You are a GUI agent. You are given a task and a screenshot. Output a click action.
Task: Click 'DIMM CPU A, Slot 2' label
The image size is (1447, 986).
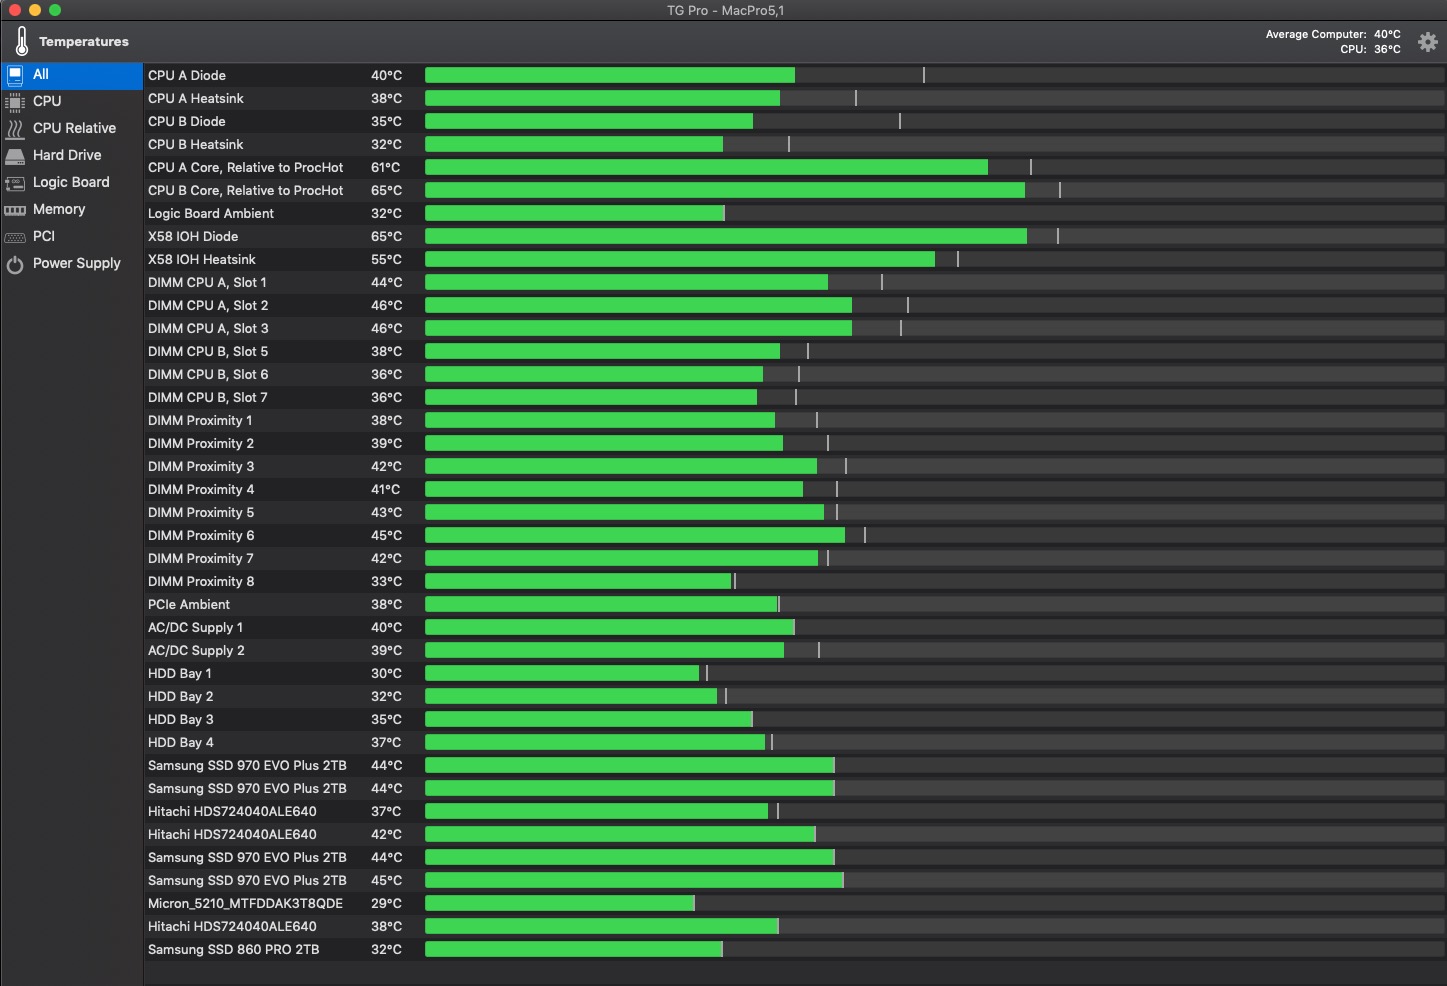pyautogui.click(x=208, y=305)
